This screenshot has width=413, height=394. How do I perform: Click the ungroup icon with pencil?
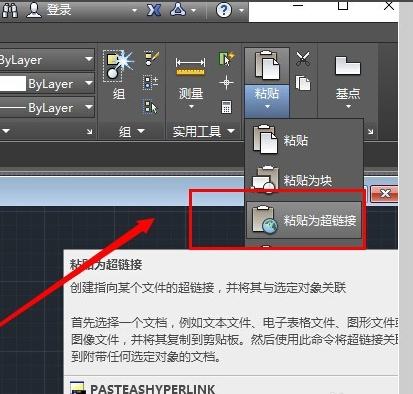(152, 58)
